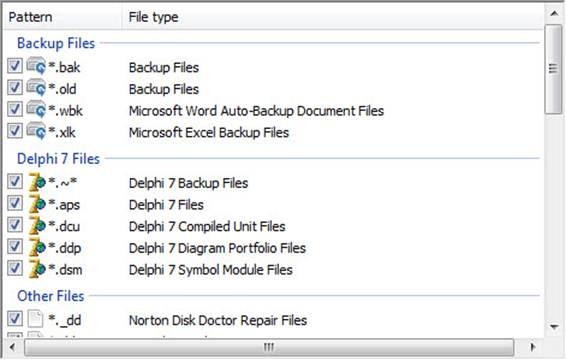Click the backup icon beside *.old
The width and height of the screenshot is (566, 360).
pos(36,88)
